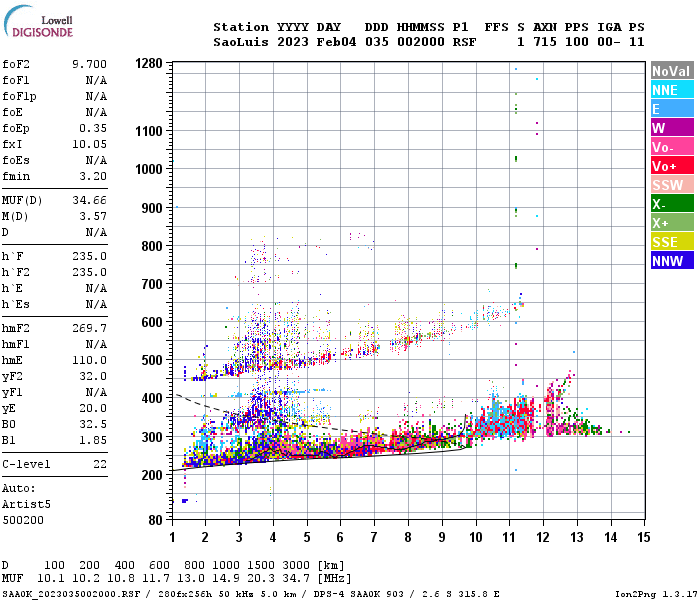
Task: Click the M(D) value 3.57
Action: point(93,217)
